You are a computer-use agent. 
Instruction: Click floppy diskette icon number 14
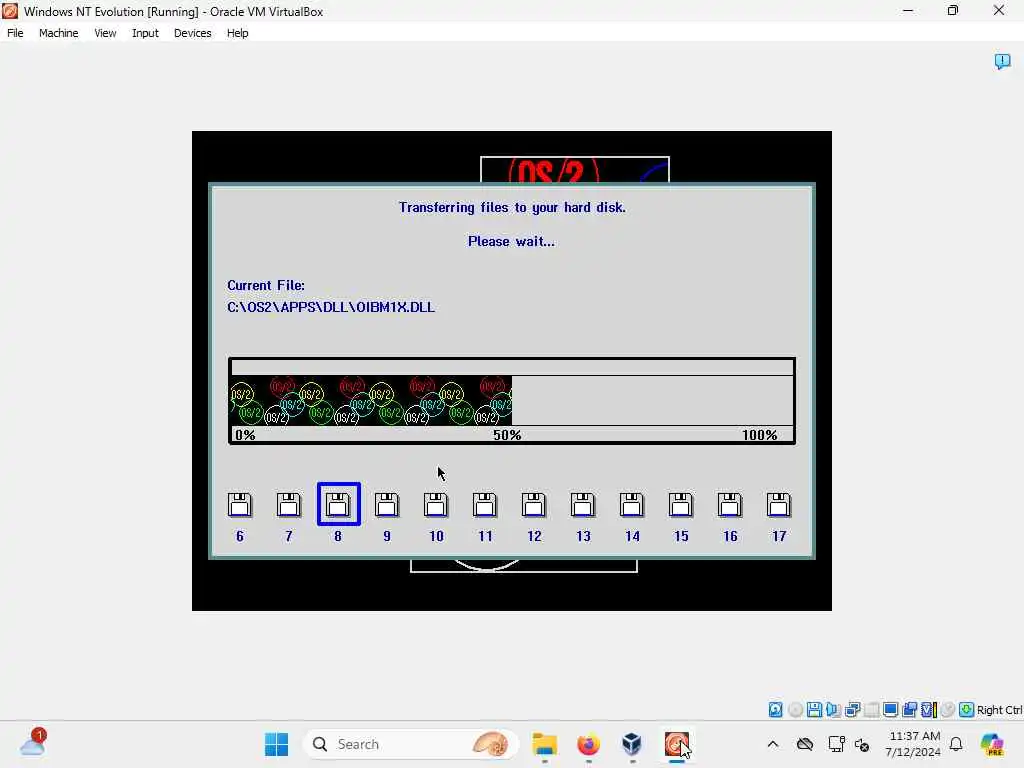632,505
